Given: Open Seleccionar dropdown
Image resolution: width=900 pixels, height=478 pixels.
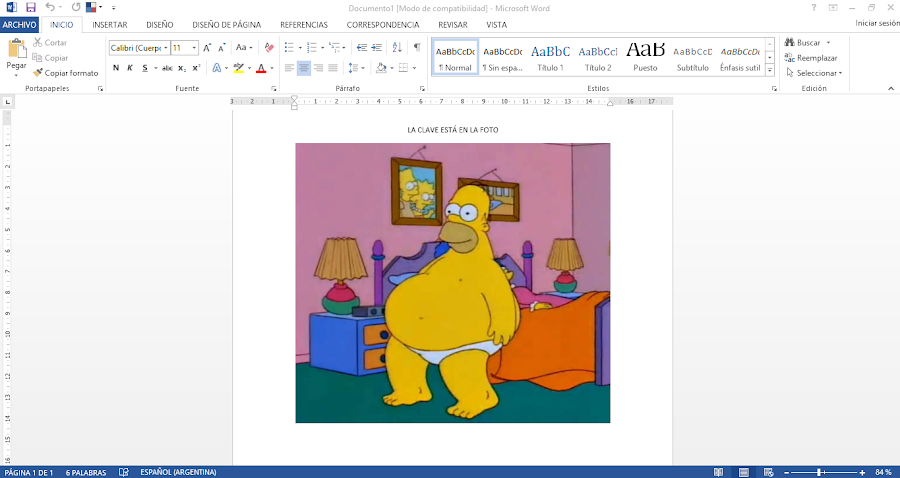Looking at the screenshot, I should (814, 73).
